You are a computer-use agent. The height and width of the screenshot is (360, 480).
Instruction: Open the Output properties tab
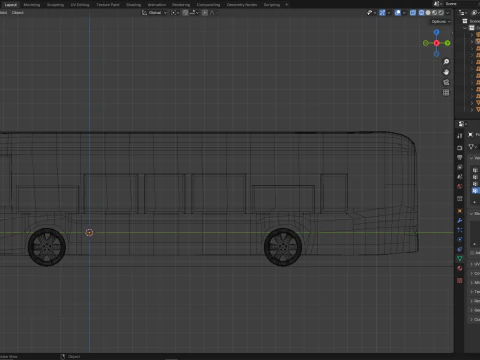(460, 157)
